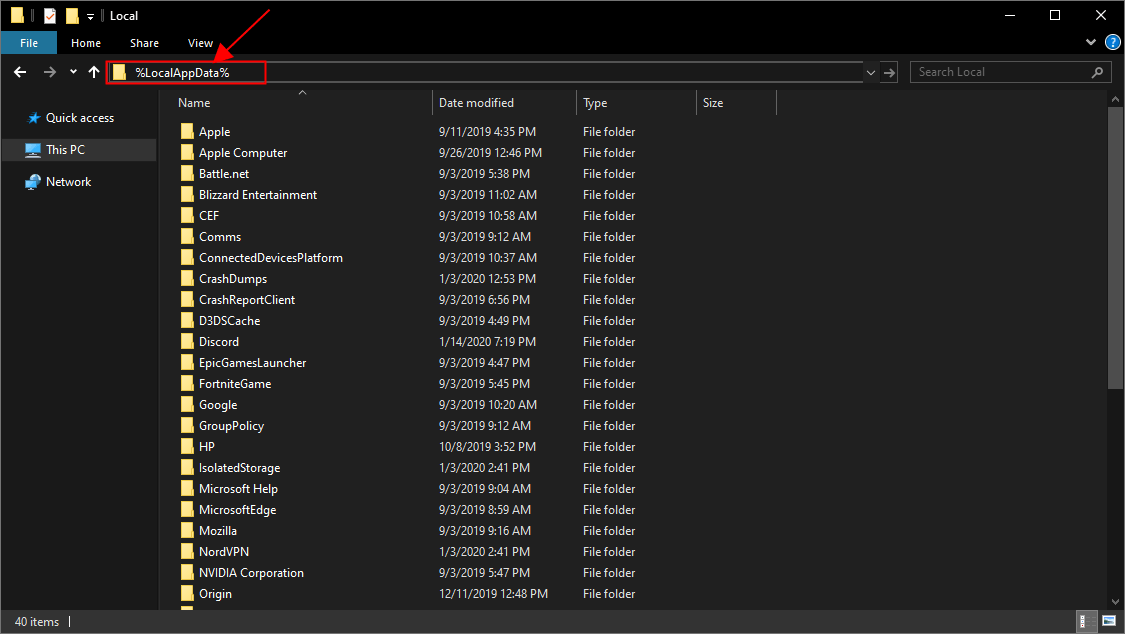Expand the ribbon using the chevron
Image resolution: width=1125 pixels, height=634 pixels.
(x=1091, y=43)
